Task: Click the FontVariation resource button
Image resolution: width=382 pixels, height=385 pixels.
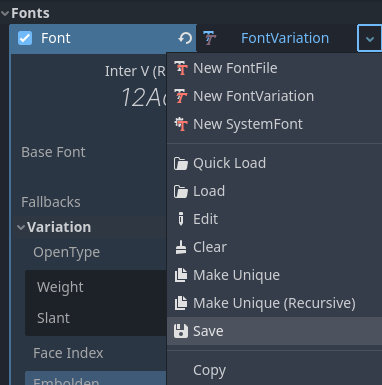Action: pyautogui.click(x=277, y=38)
